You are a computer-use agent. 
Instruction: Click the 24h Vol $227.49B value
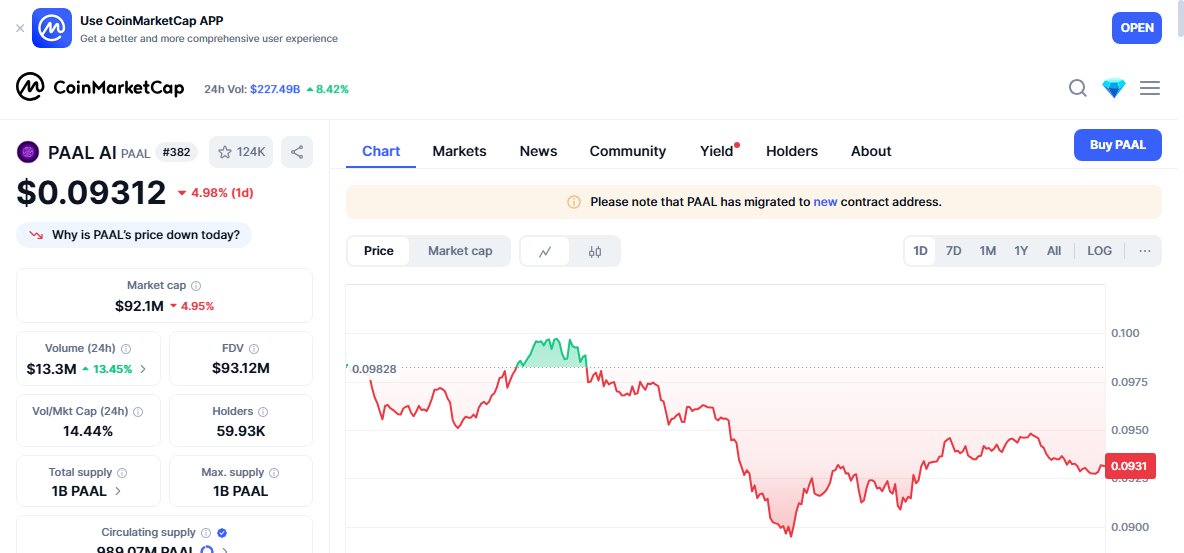(x=275, y=89)
